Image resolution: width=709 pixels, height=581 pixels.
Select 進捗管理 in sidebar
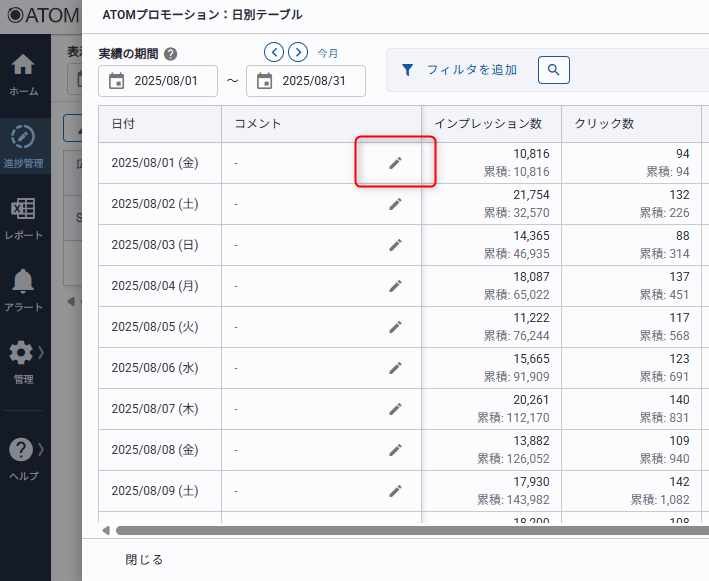23,147
